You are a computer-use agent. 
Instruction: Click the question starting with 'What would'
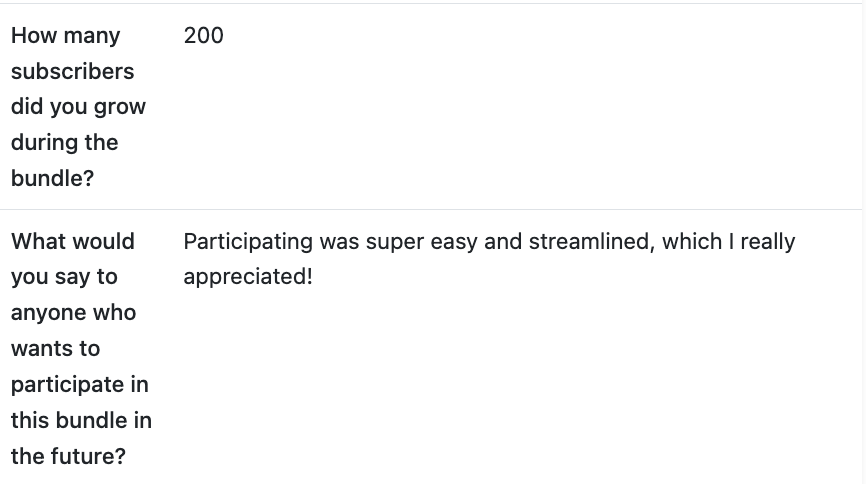pyautogui.click(x=72, y=242)
